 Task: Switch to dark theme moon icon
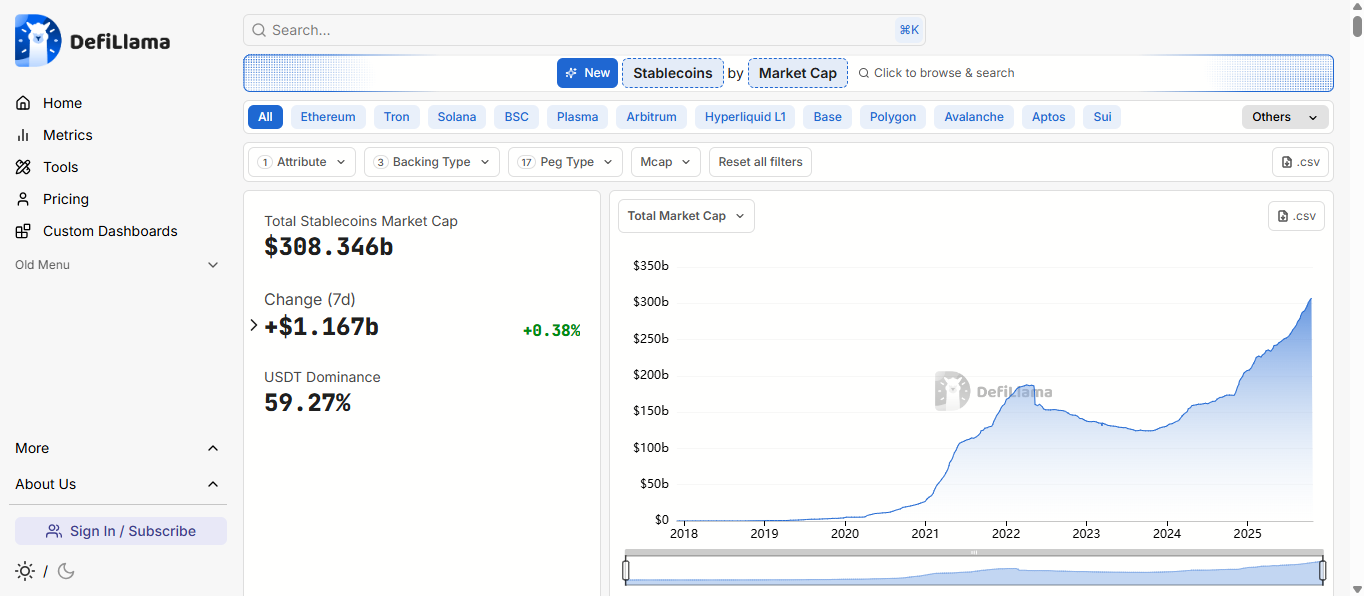(66, 571)
